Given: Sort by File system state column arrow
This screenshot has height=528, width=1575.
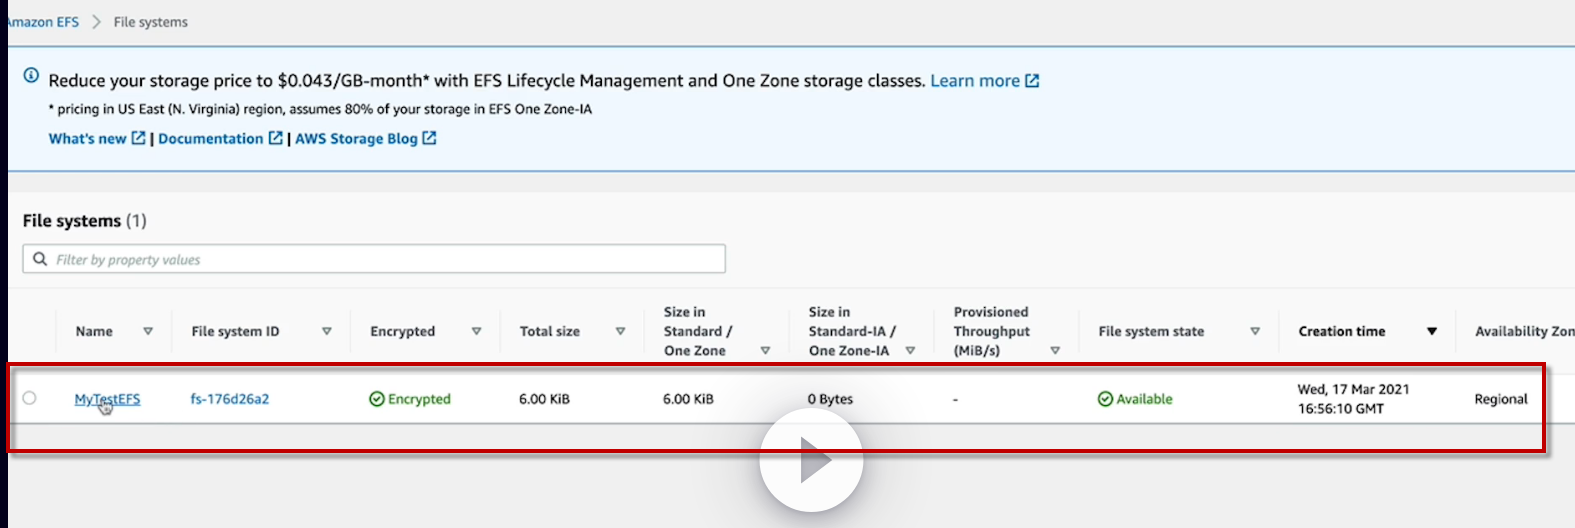Looking at the screenshot, I should pyautogui.click(x=1255, y=331).
